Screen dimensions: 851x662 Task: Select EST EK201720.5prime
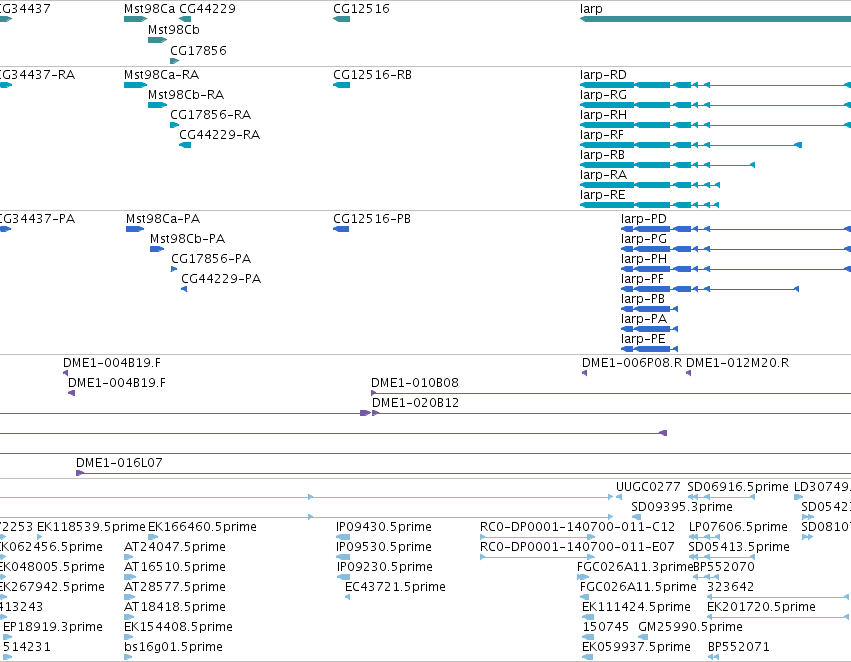click(778, 617)
